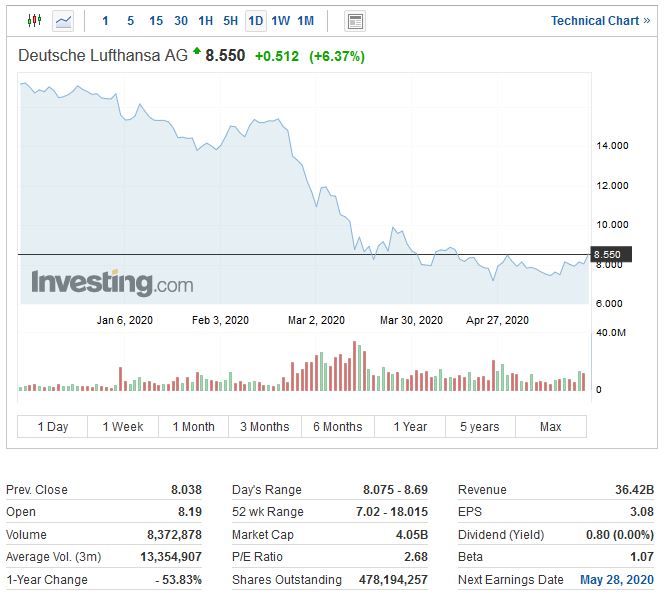Show the 1 Month time range
This screenshot has height=601, width=666.
(x=193, y=426)
